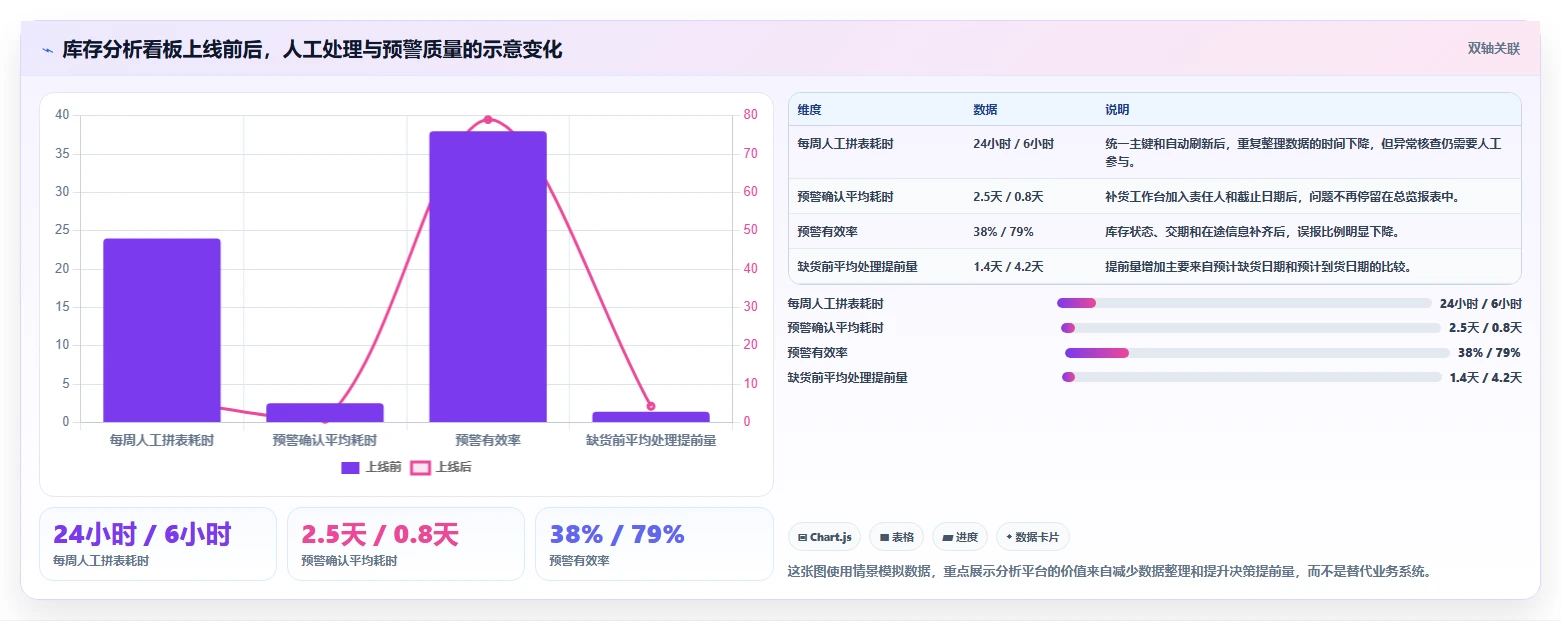
Task: Click the 表格 tag chip
Action: point(897,537)
